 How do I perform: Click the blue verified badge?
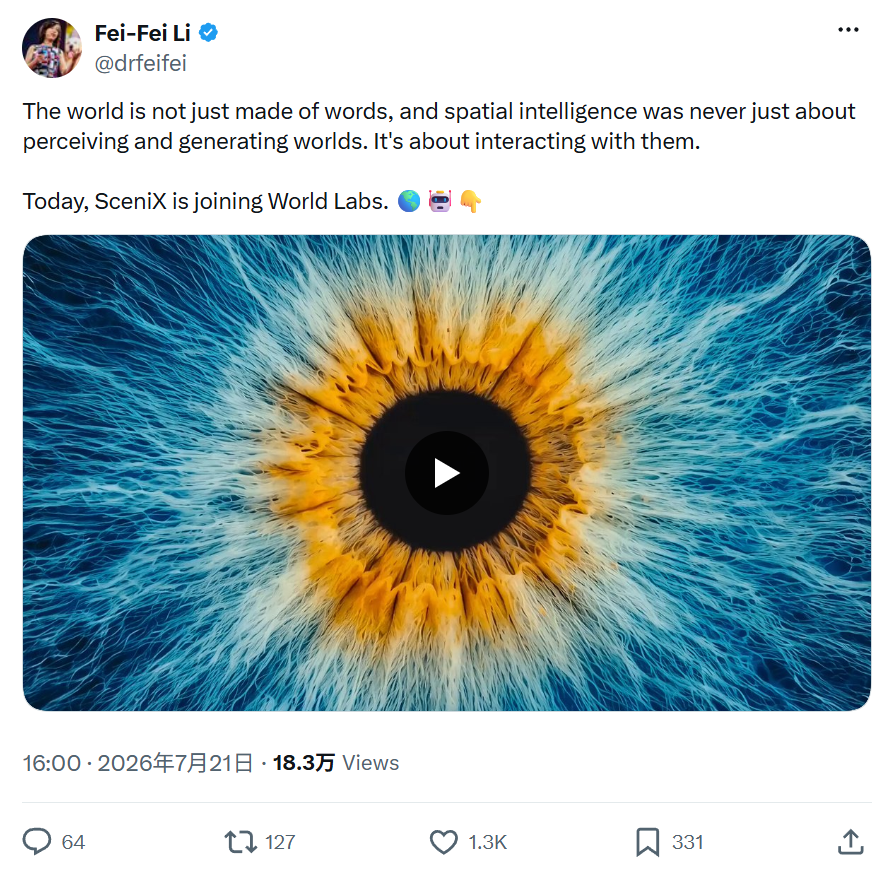coord(208,32)
